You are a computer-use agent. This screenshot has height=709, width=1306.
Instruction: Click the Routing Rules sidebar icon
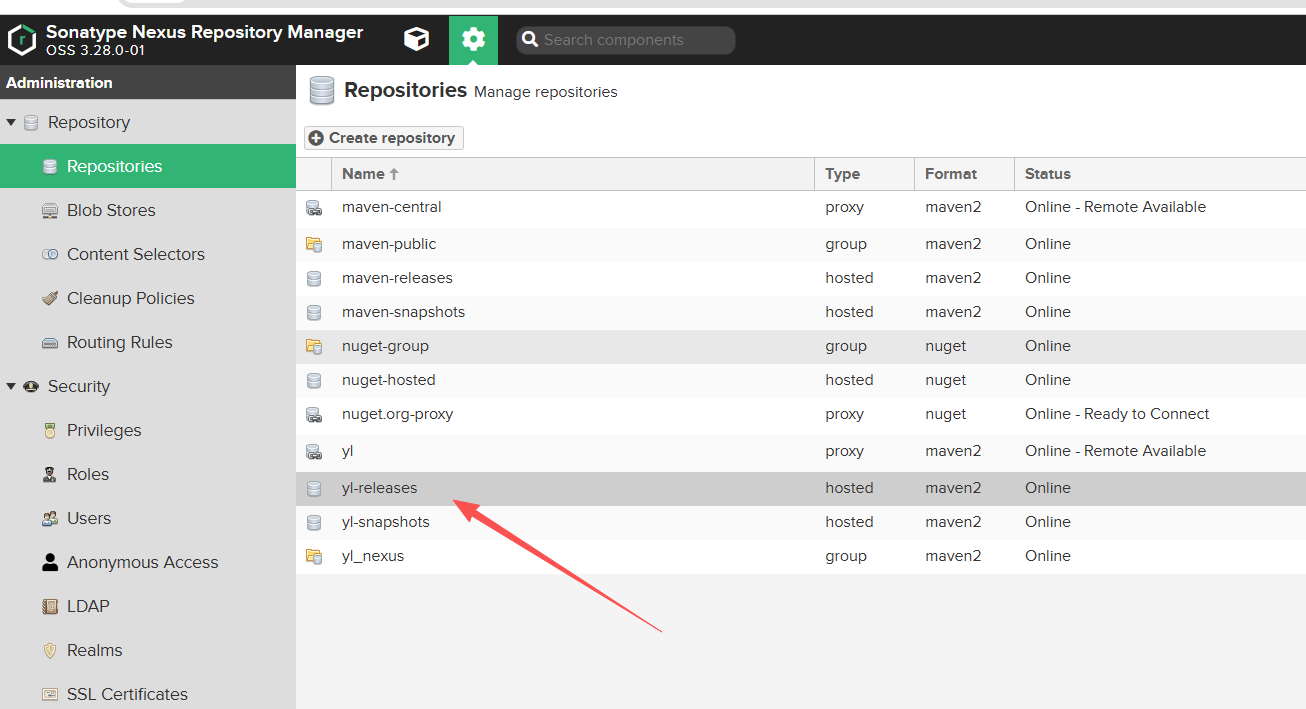click(x=50, y=342)
